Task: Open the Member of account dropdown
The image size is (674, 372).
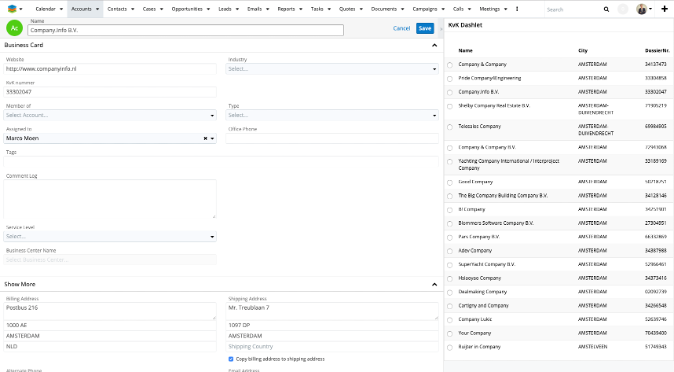Action: (110, 115)
